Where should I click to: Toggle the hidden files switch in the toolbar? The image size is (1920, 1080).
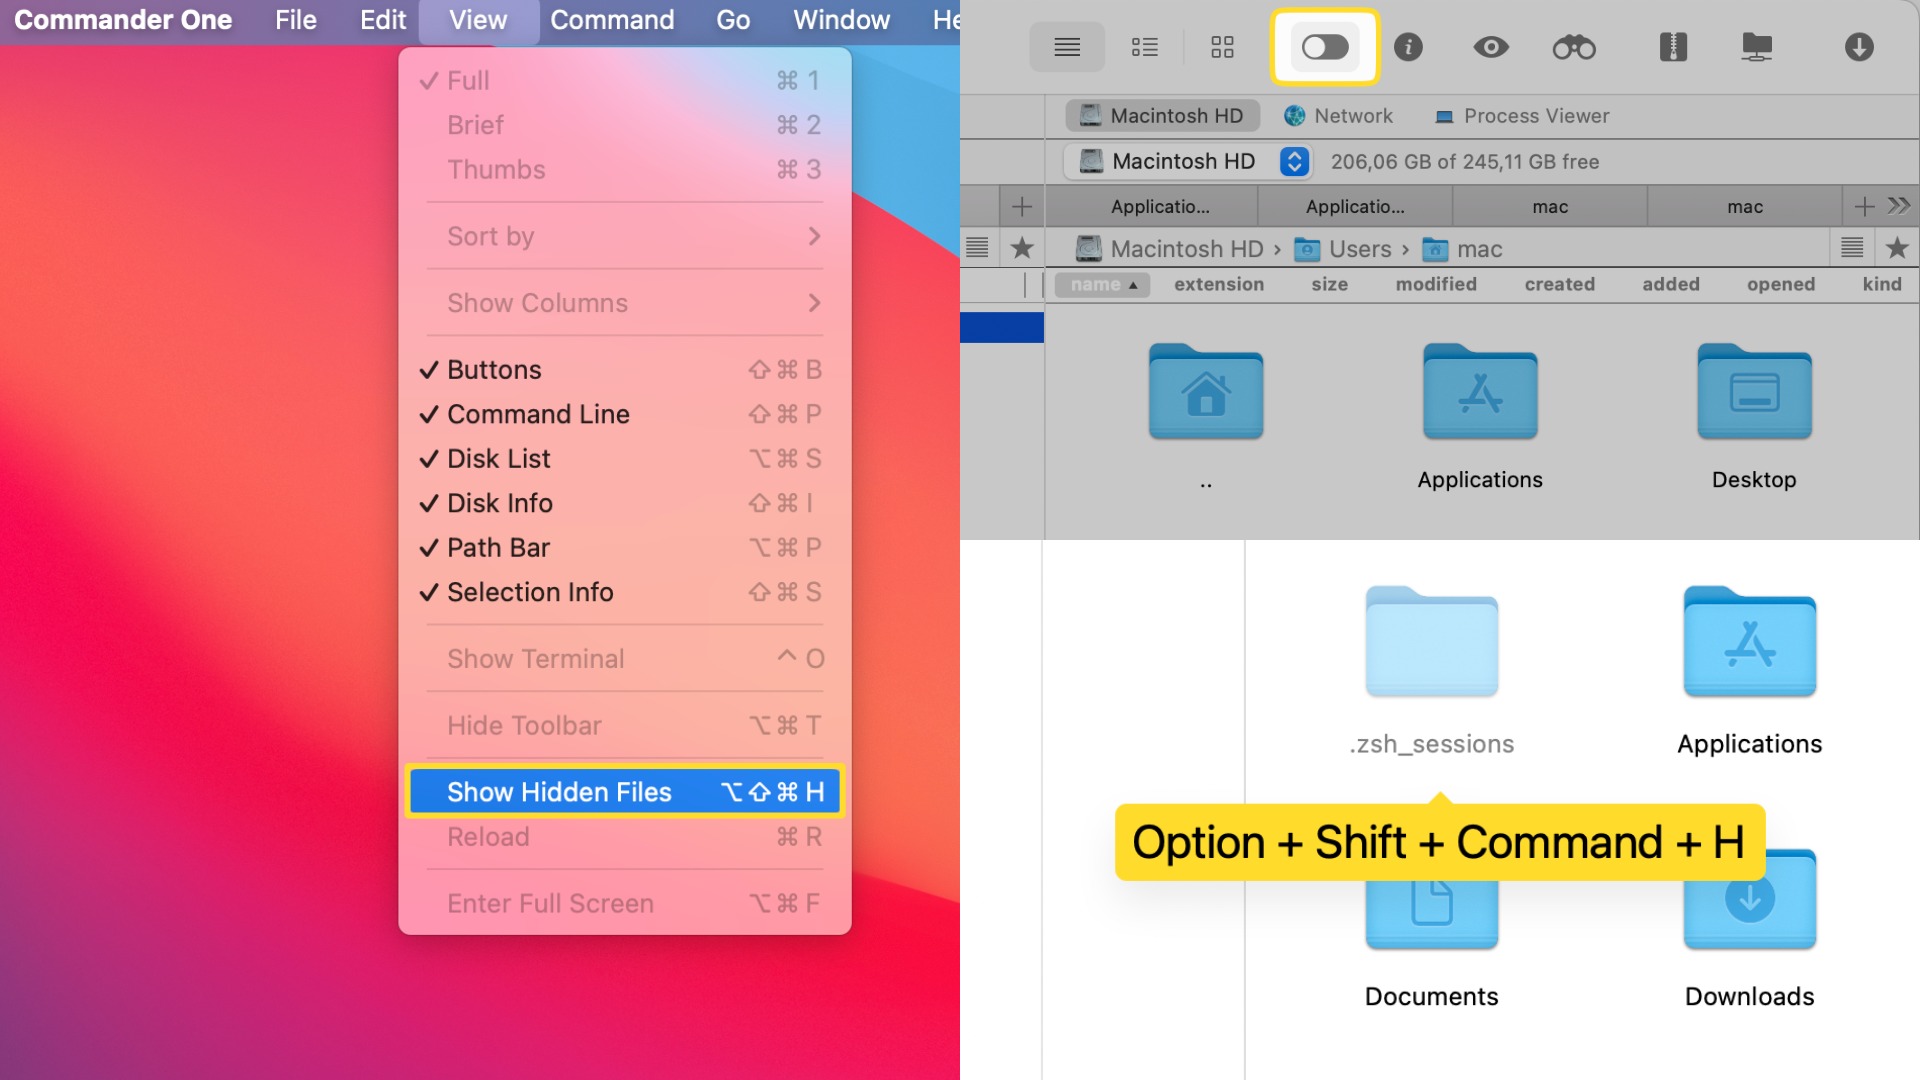[x=1325, y=47]
